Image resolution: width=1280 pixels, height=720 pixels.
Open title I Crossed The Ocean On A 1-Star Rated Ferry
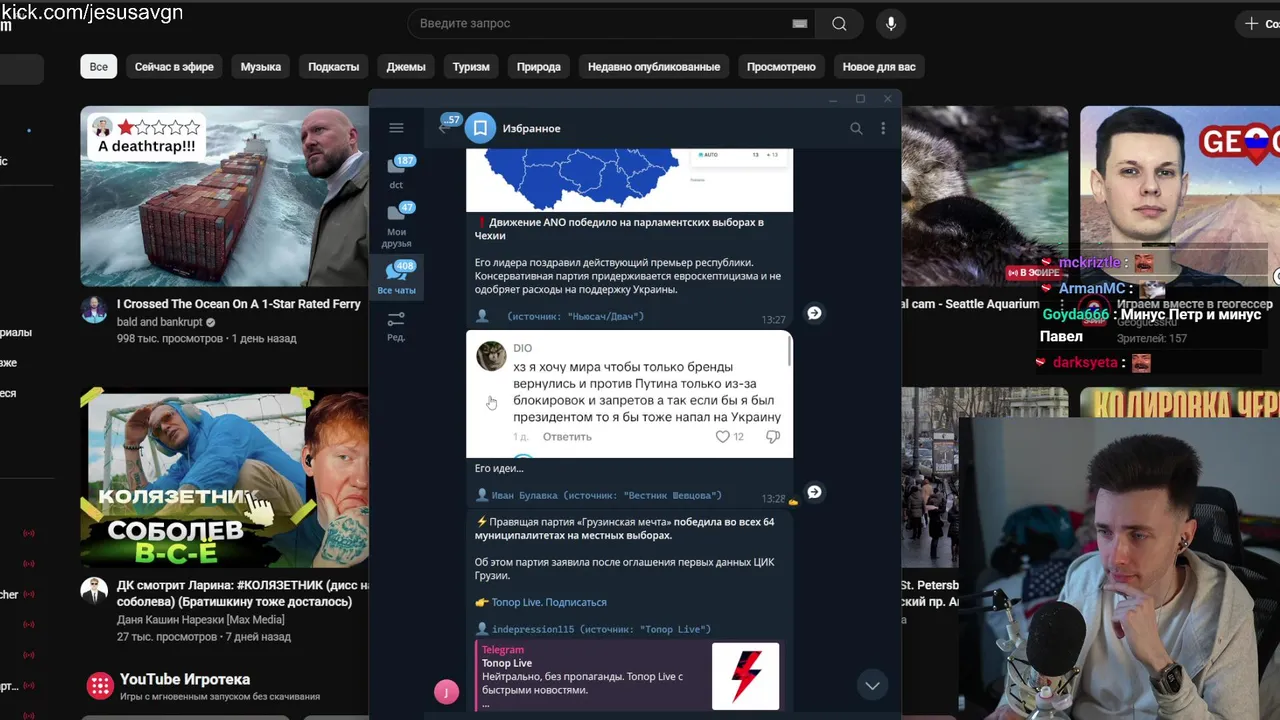pyautogui.click(x=239, y=304)
